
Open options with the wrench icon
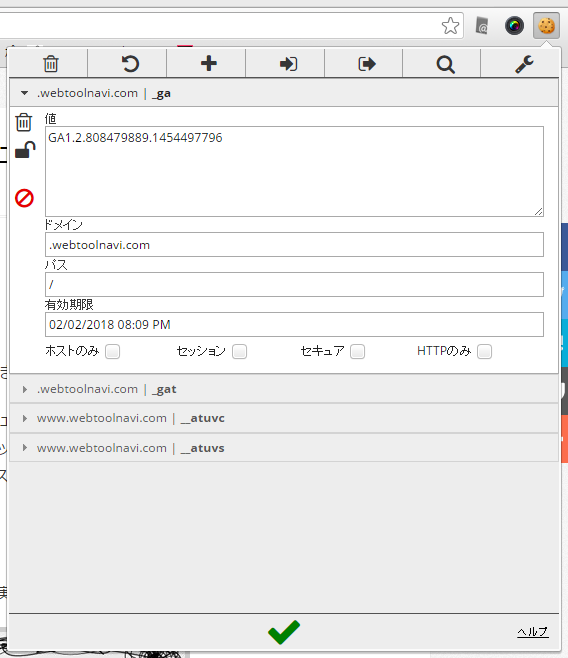(x=524, y=64)
